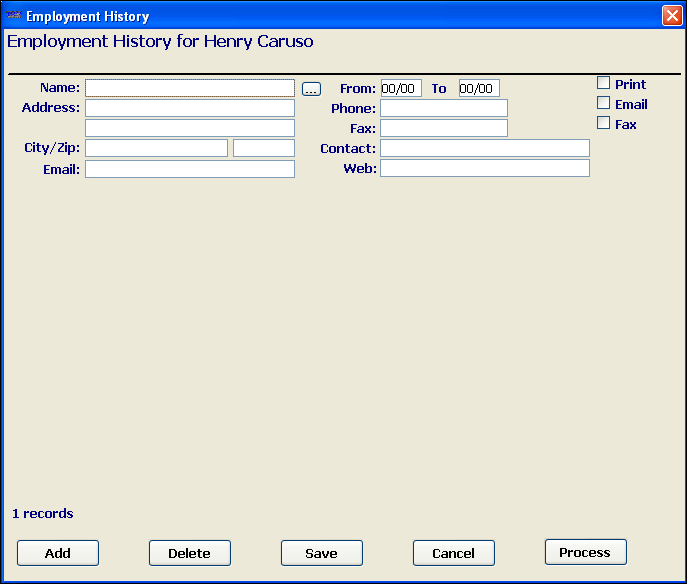
Task: Save the employment record
Action: 321,553
